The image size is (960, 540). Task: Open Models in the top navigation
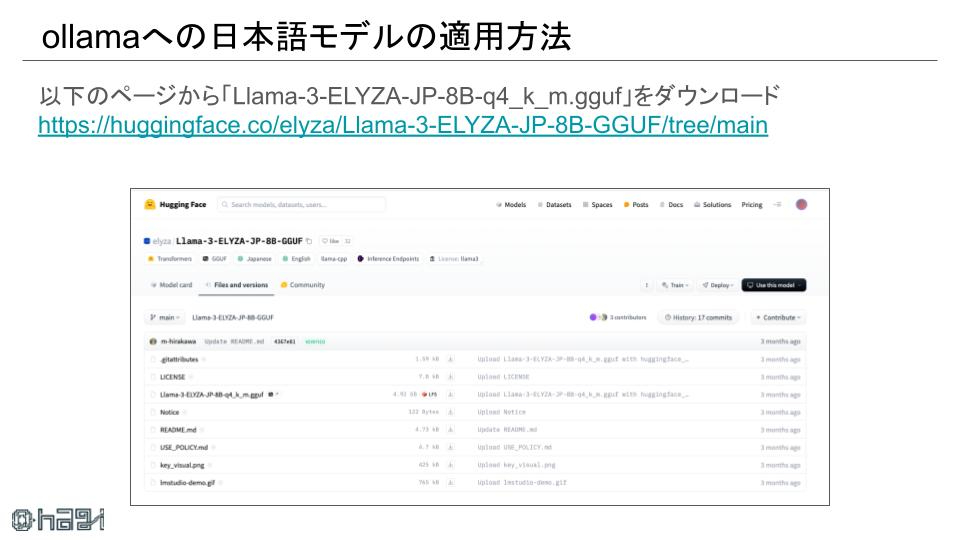coord(511,204)
